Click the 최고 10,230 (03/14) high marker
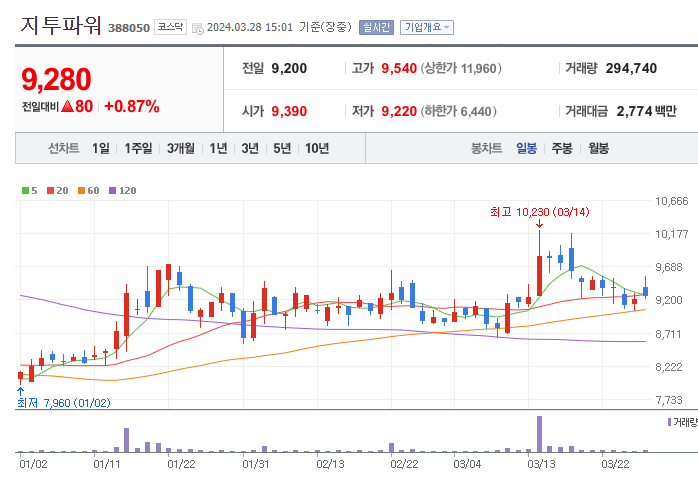This screenshot has width=698, height=482. pos(540,212)
